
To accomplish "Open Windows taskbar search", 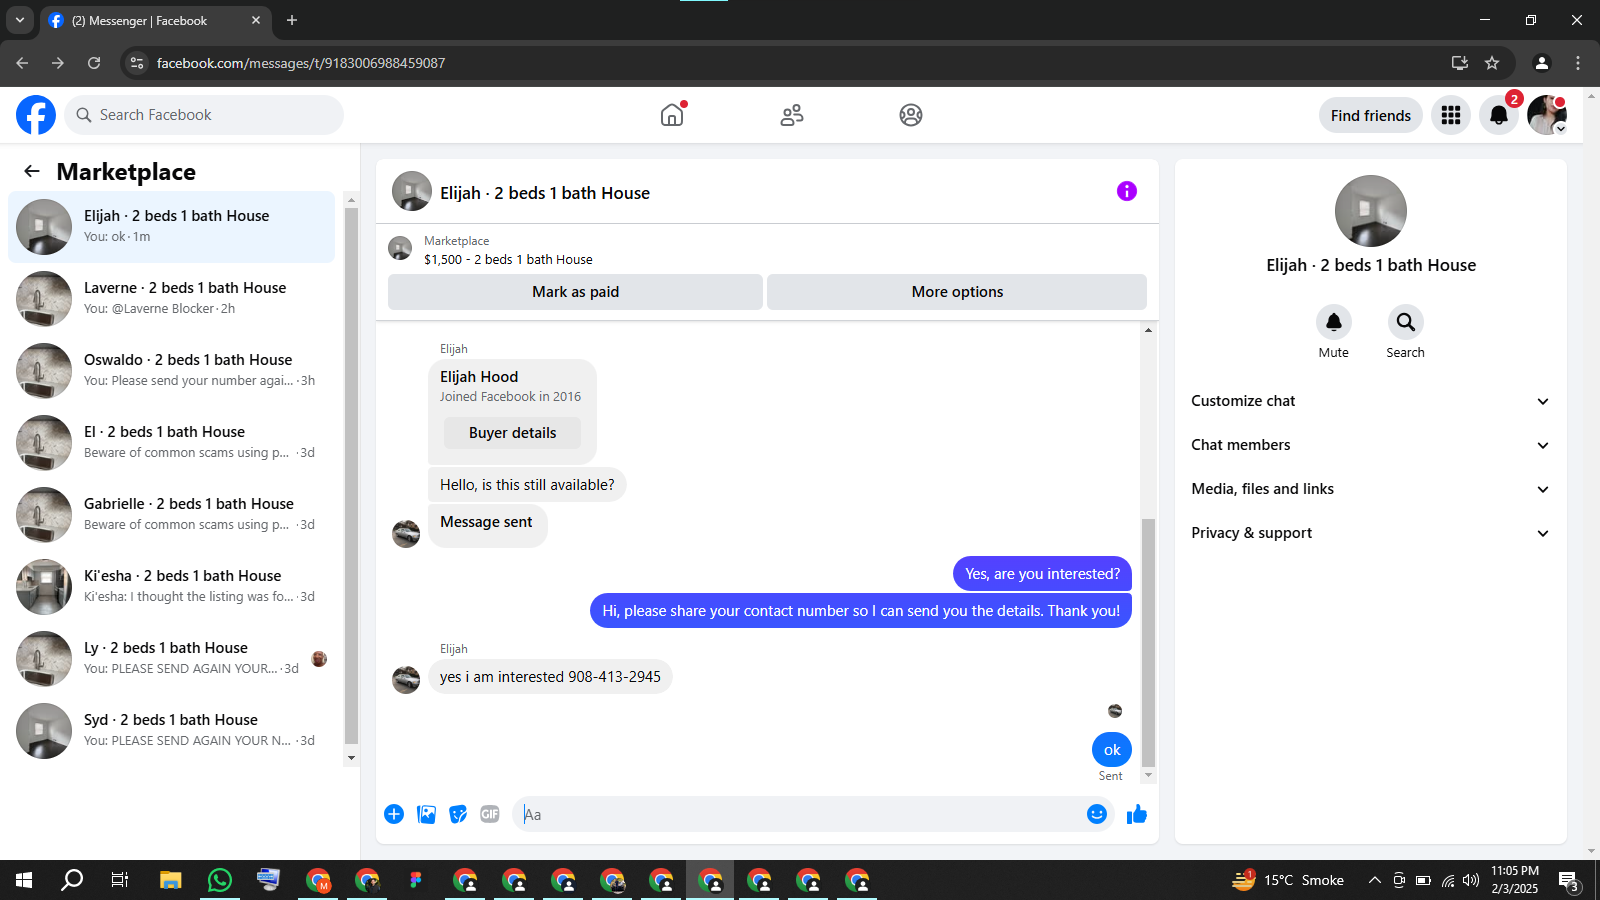I will tap(72, 880).
